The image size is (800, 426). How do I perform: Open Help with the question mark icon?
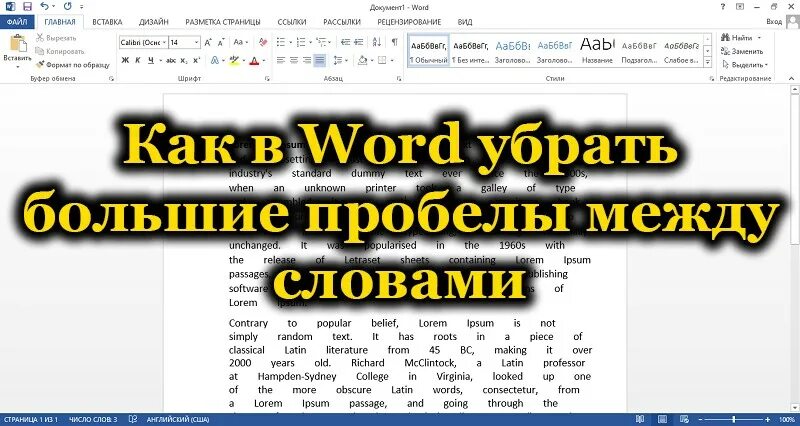722,7
